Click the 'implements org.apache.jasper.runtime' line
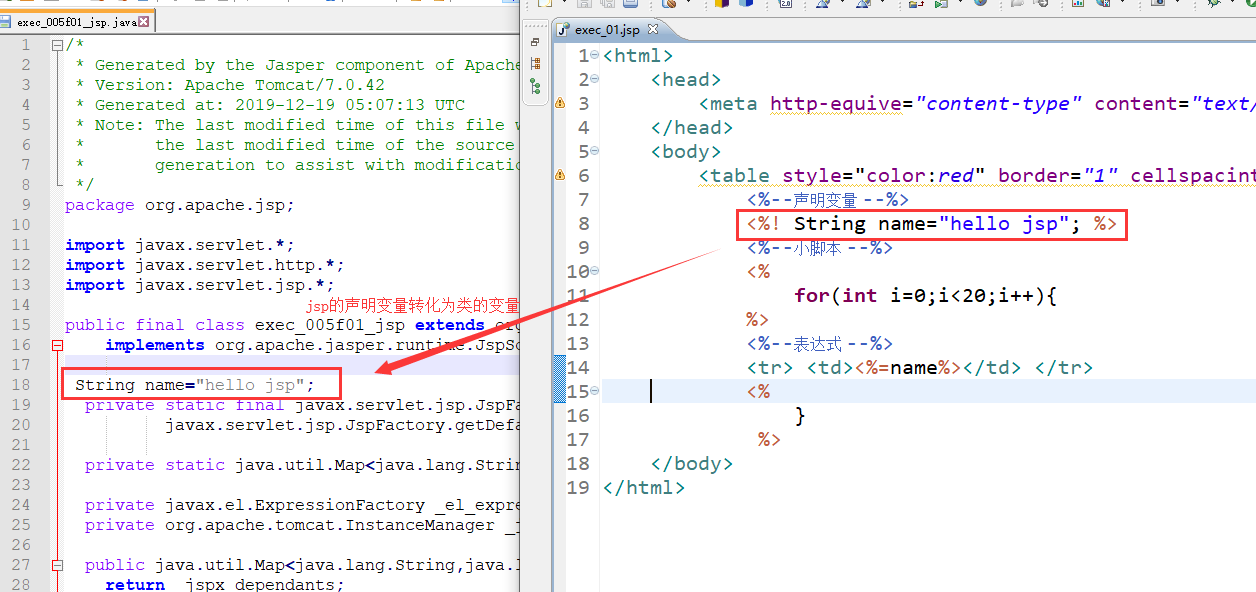Viewport: 1256px width, 592px height. [x=312, y=345]
